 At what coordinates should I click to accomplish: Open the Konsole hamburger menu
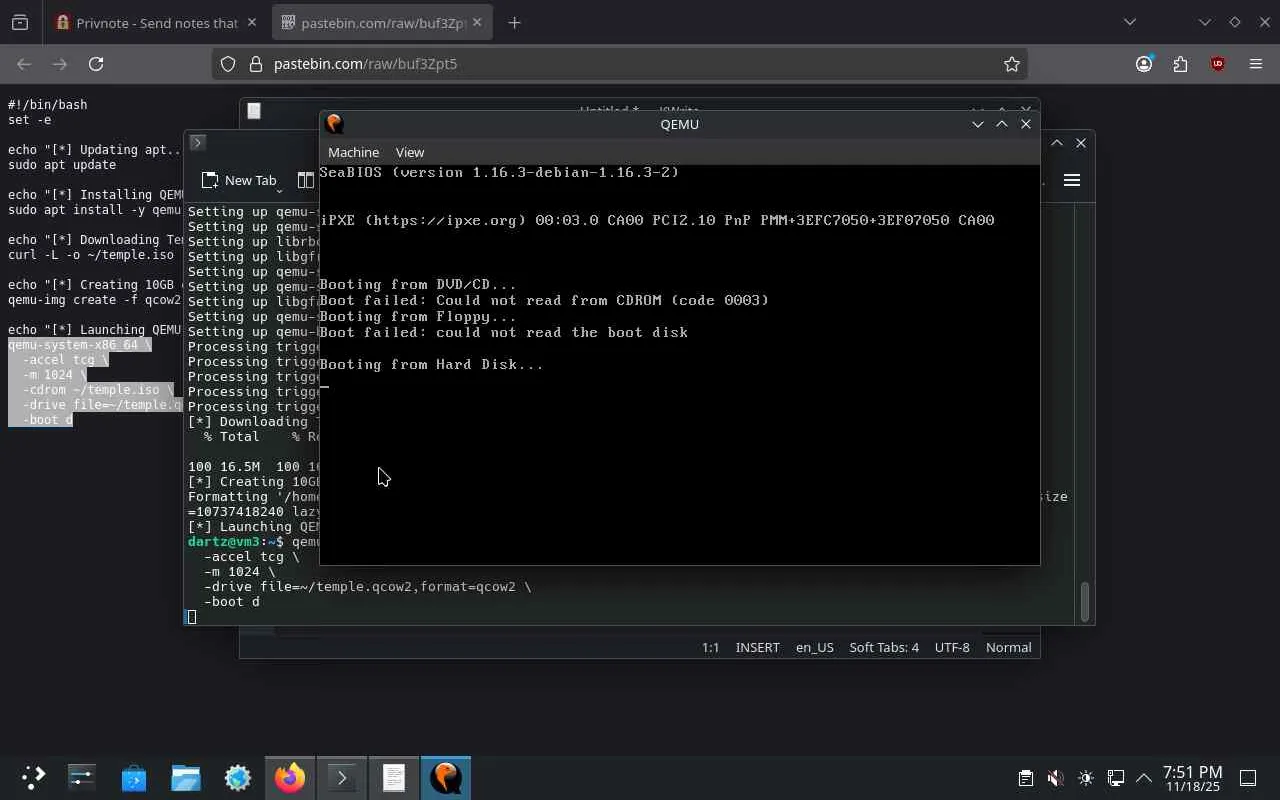[x=1072, y=180]
